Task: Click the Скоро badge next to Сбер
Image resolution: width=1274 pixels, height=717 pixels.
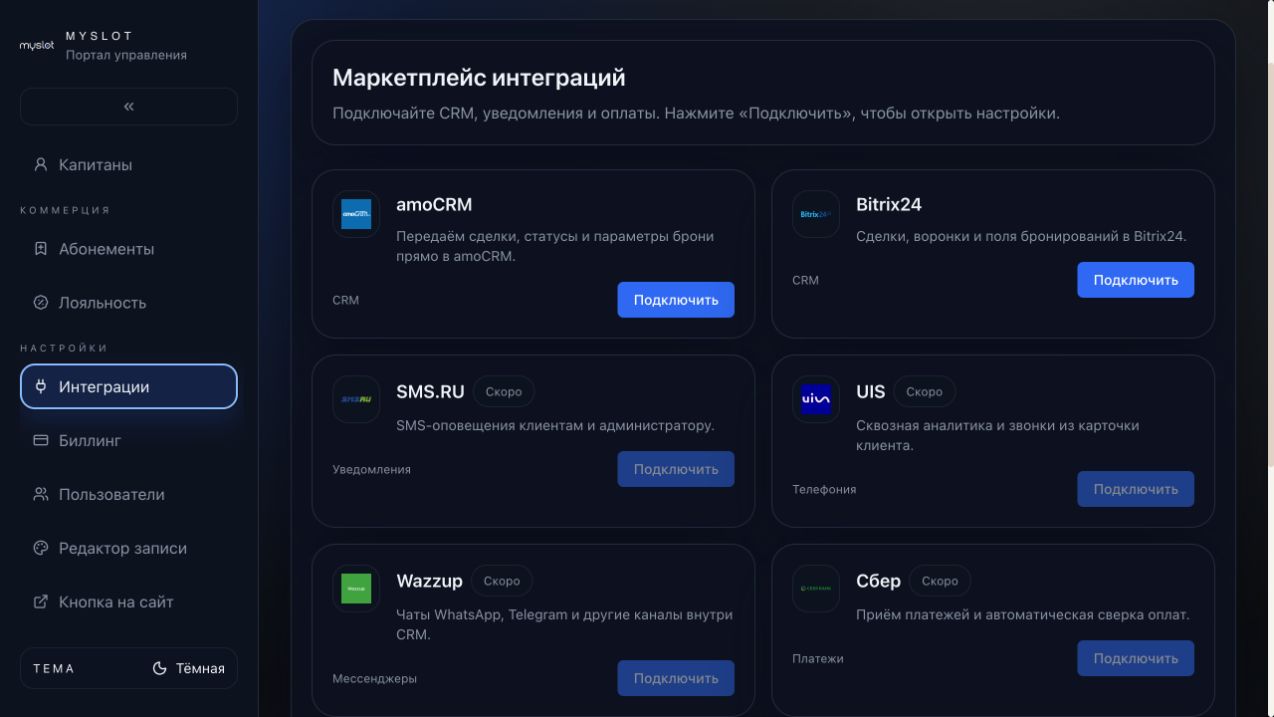Action: coord(940,581)
